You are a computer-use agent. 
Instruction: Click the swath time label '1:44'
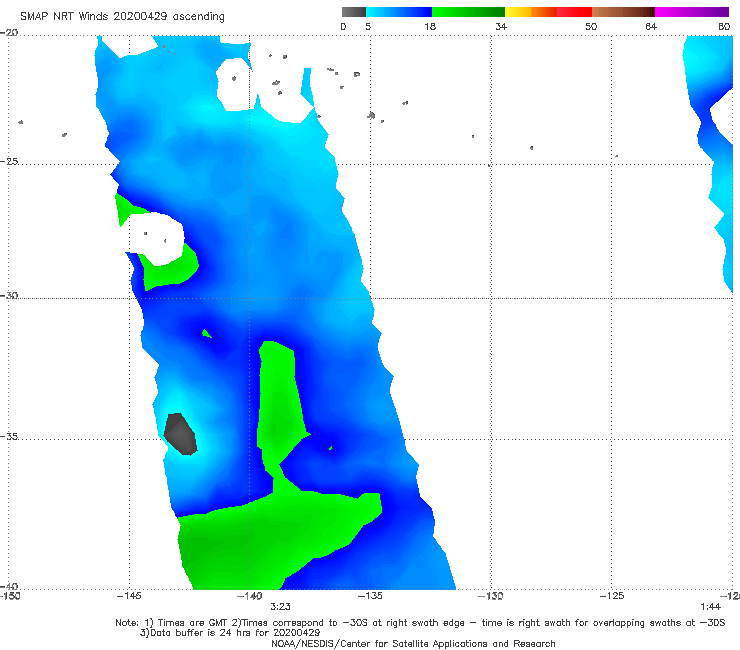[710, 607]
